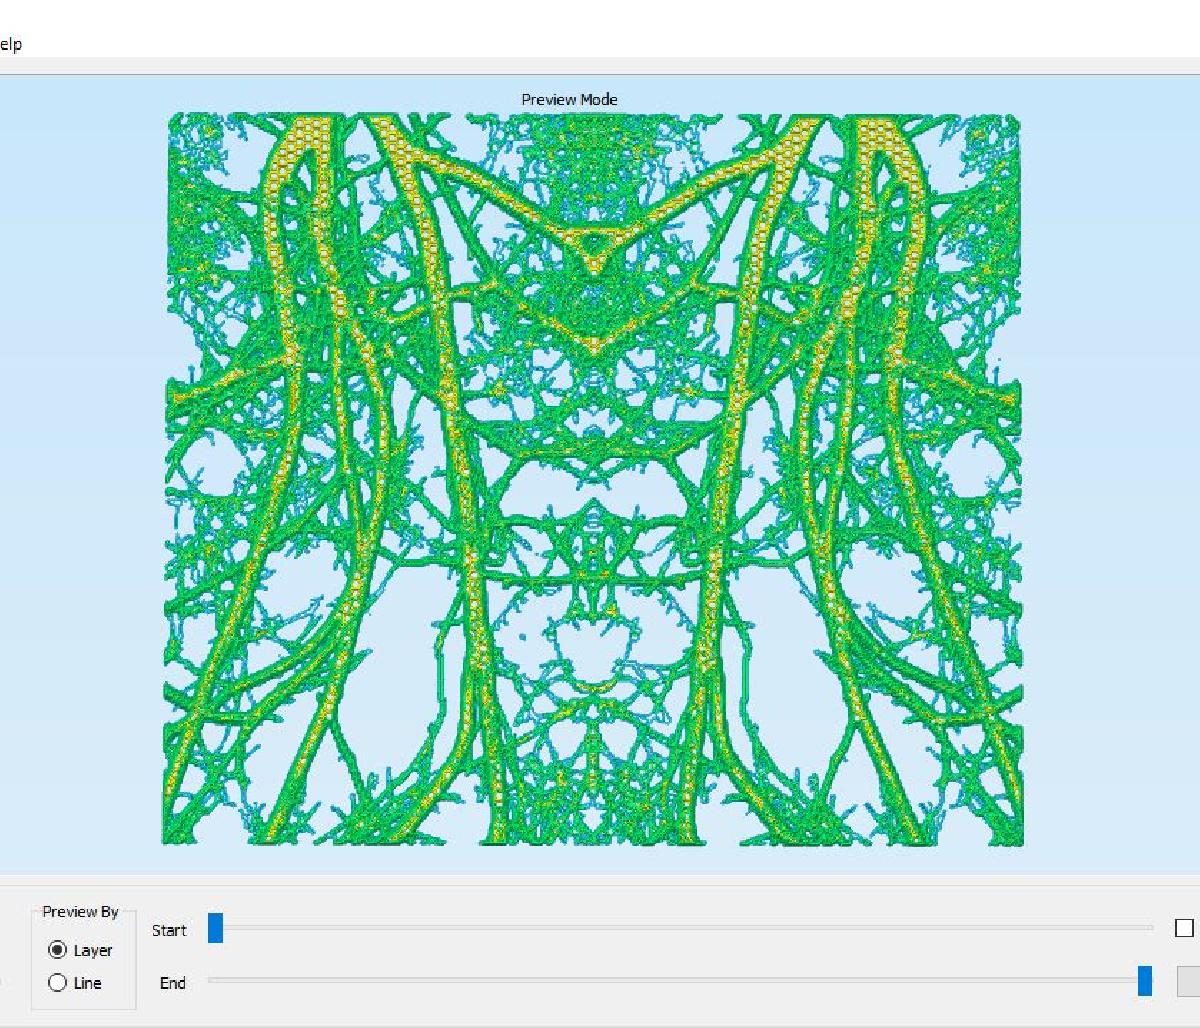Click the empty toolbar strip below the menu bar
The image size is (1200, 1028).
click(x=600, y=66)
